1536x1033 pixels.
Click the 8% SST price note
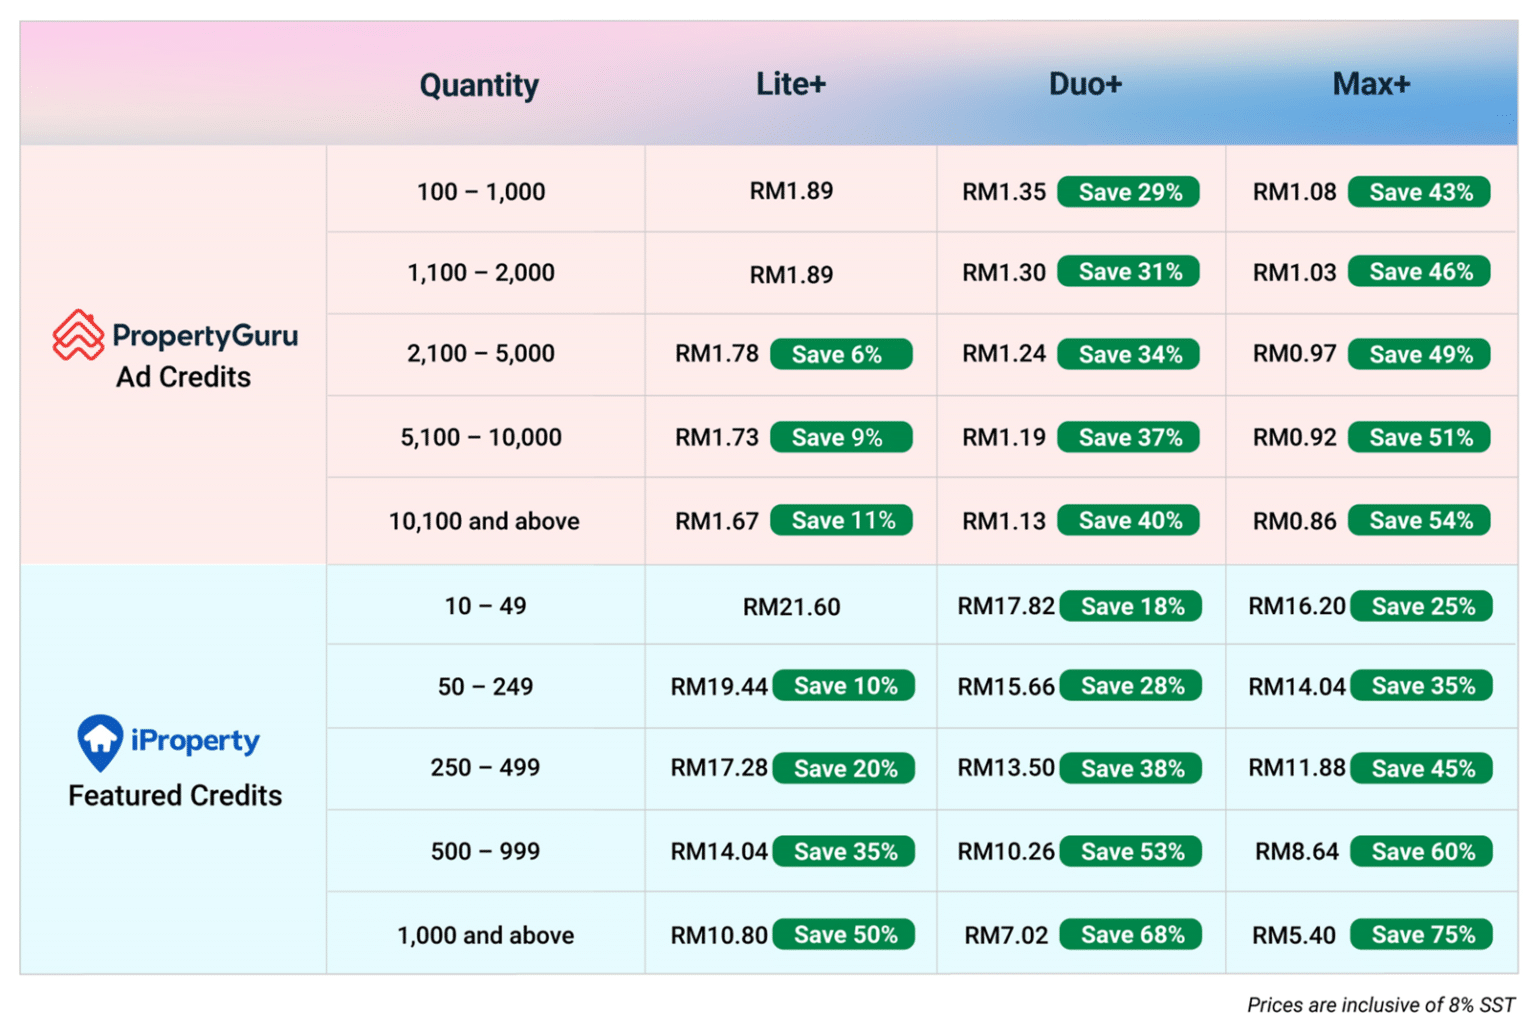[x=1380, y=1005]
